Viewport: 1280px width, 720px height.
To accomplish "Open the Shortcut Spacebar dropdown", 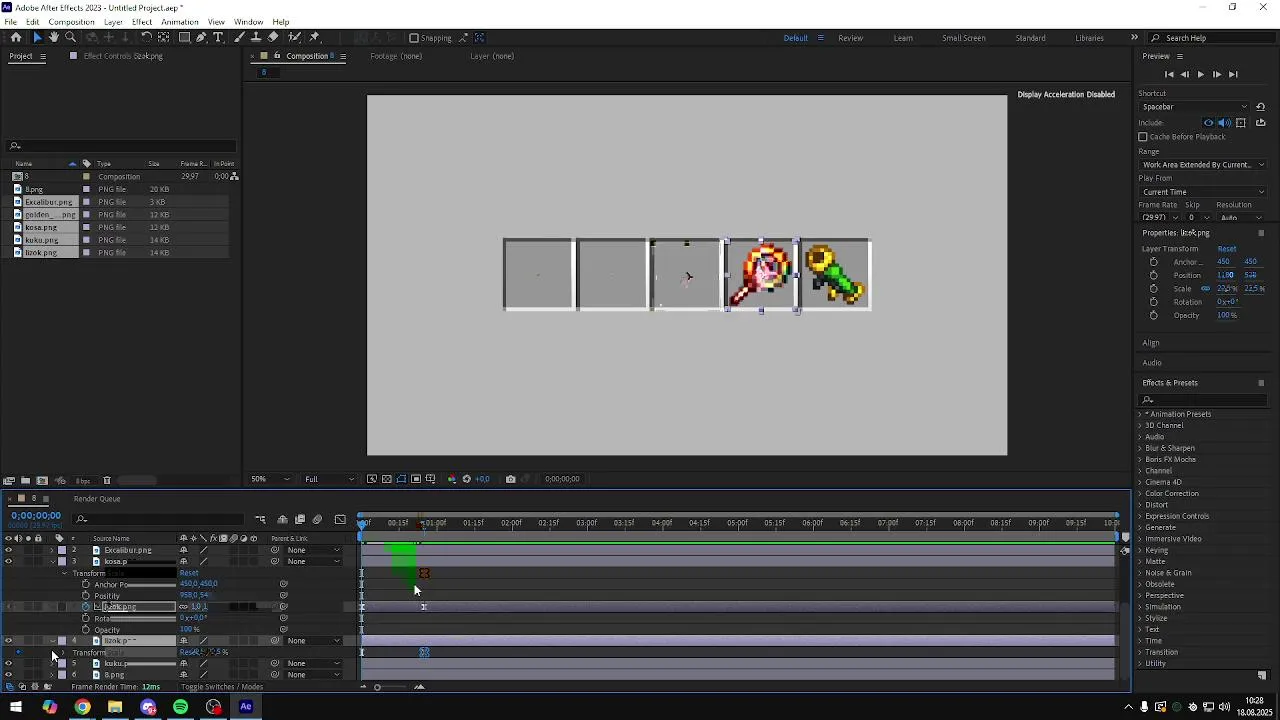I will coord(1194,107).
